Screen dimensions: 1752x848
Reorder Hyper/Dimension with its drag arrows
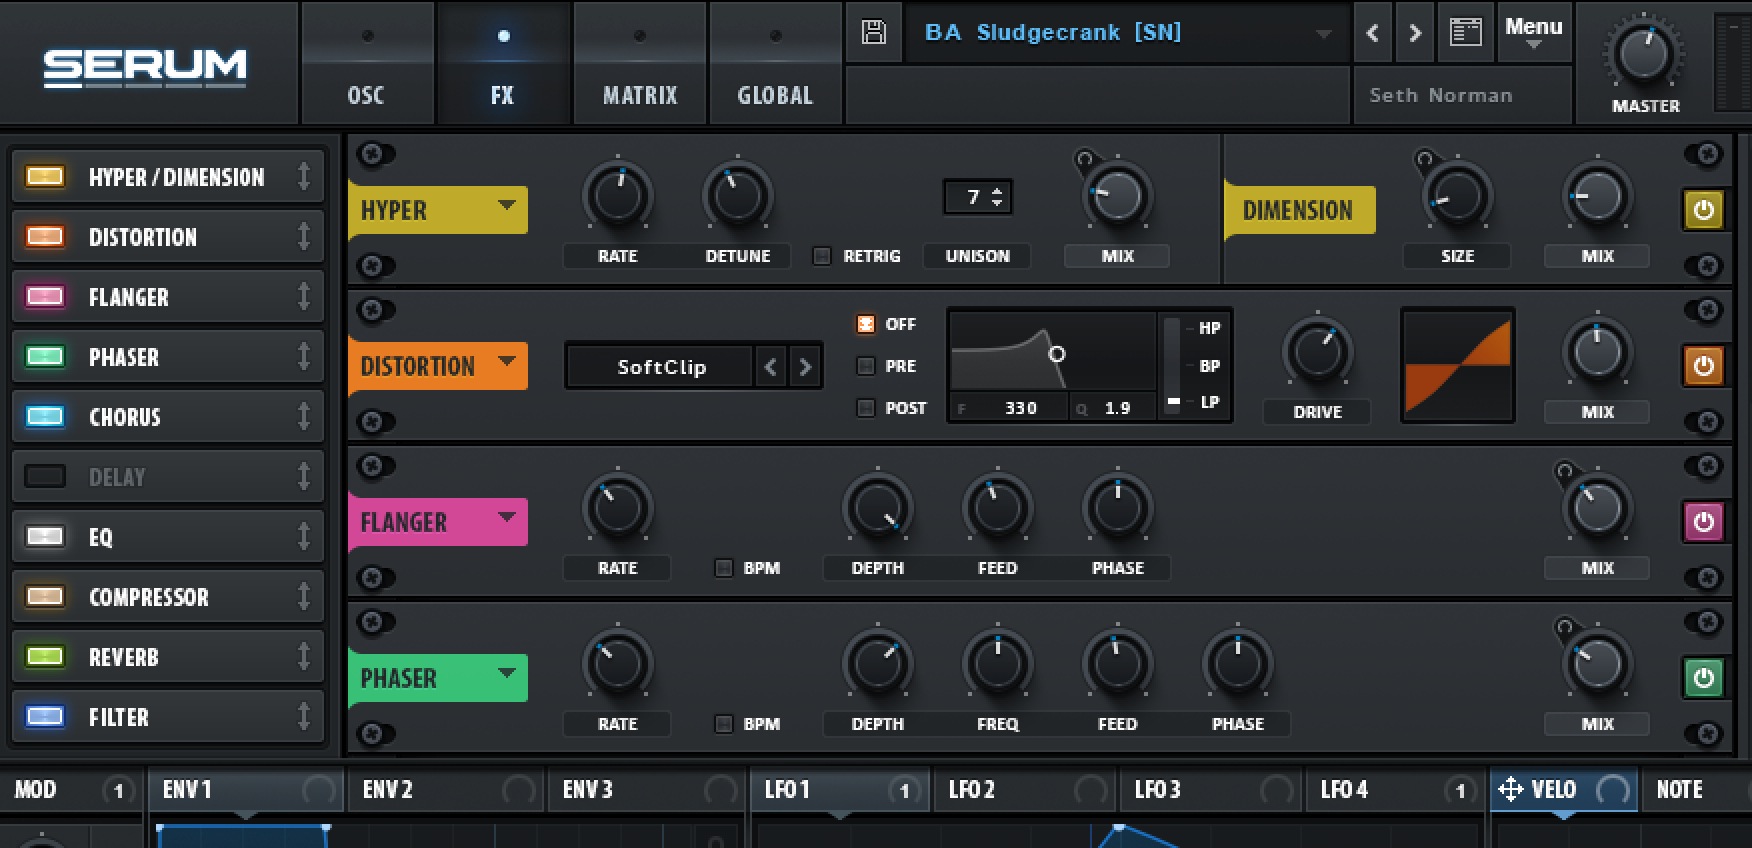pos(304,177)
